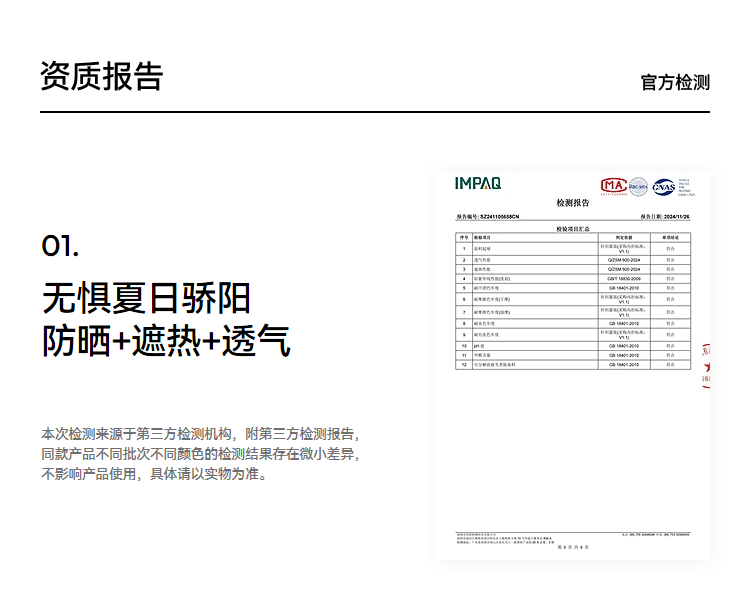
Task: Click the page number footer of the report
Action: (x=573, y=547)
